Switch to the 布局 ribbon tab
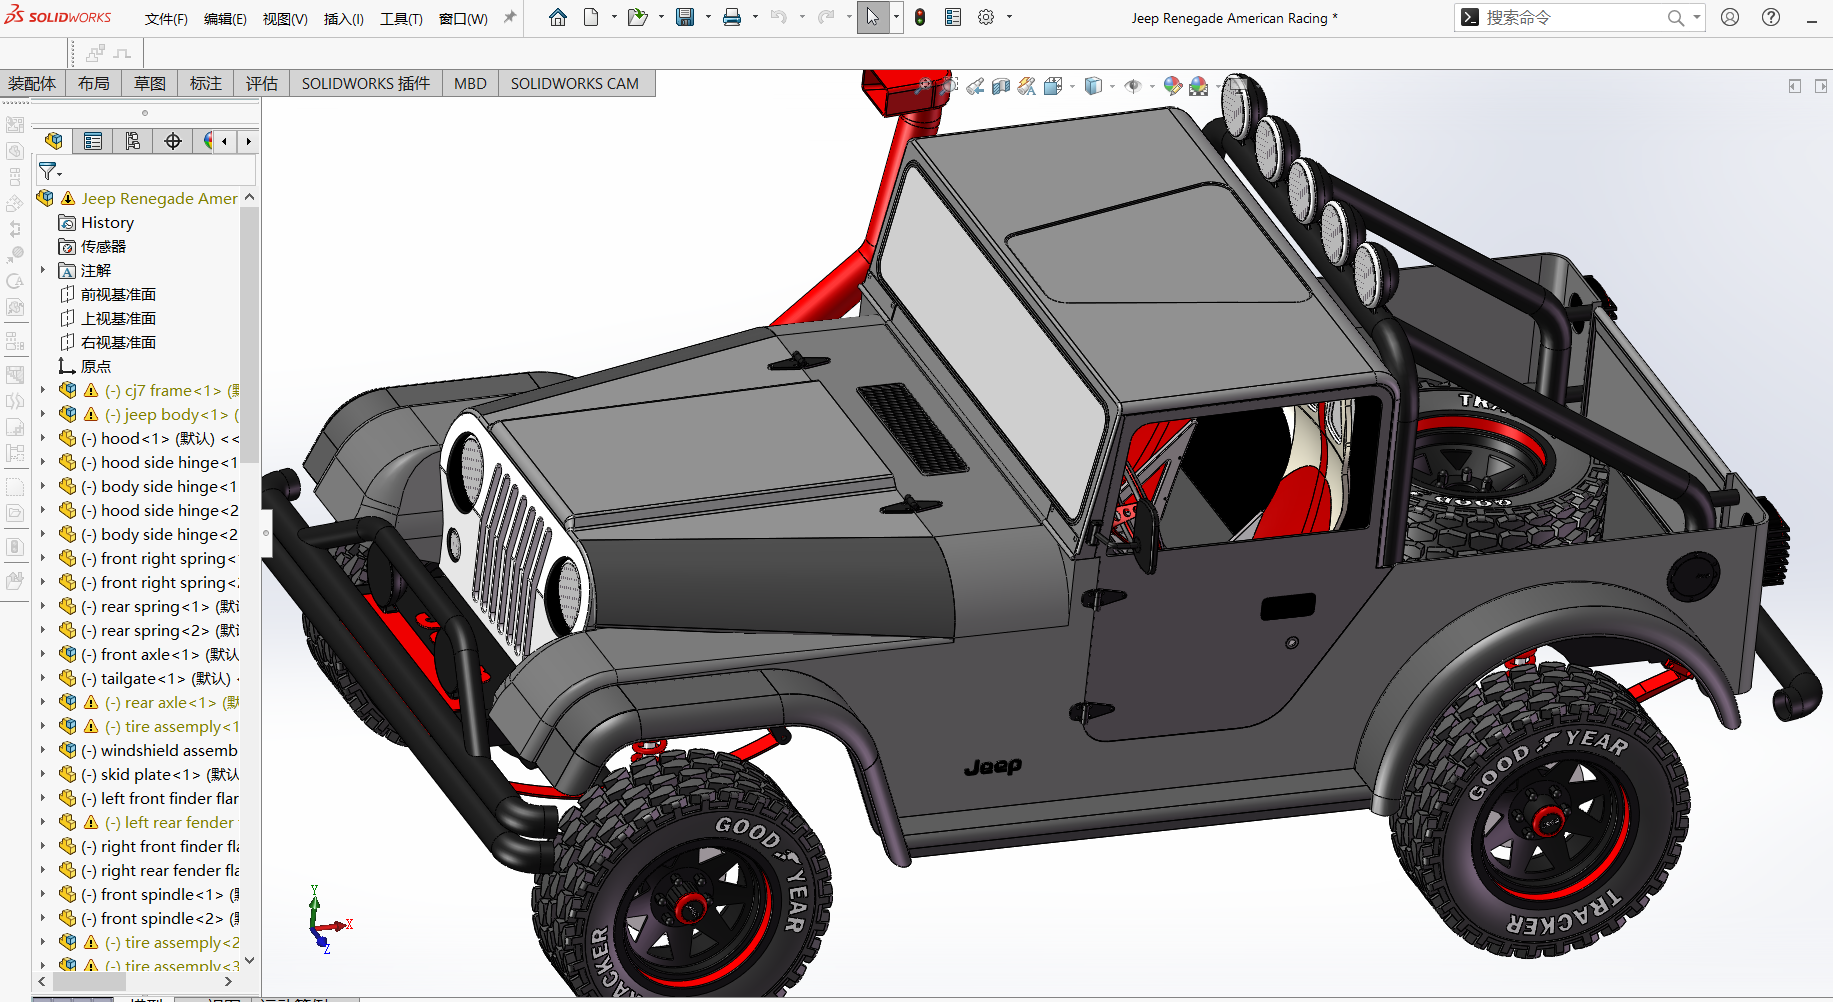This screenshot has width=1833, height=1002. point(94,83)
